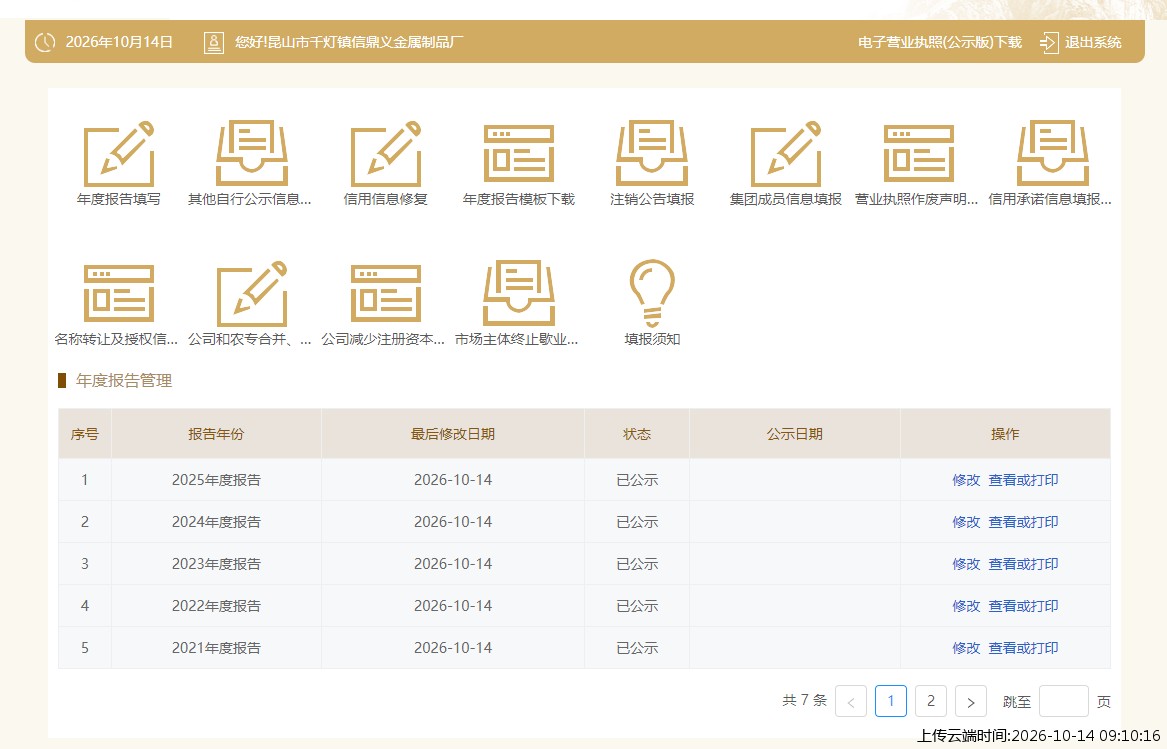View or print 2023年度报告
Viewport: 1167px width, 749px height.
pos(1023,564)
